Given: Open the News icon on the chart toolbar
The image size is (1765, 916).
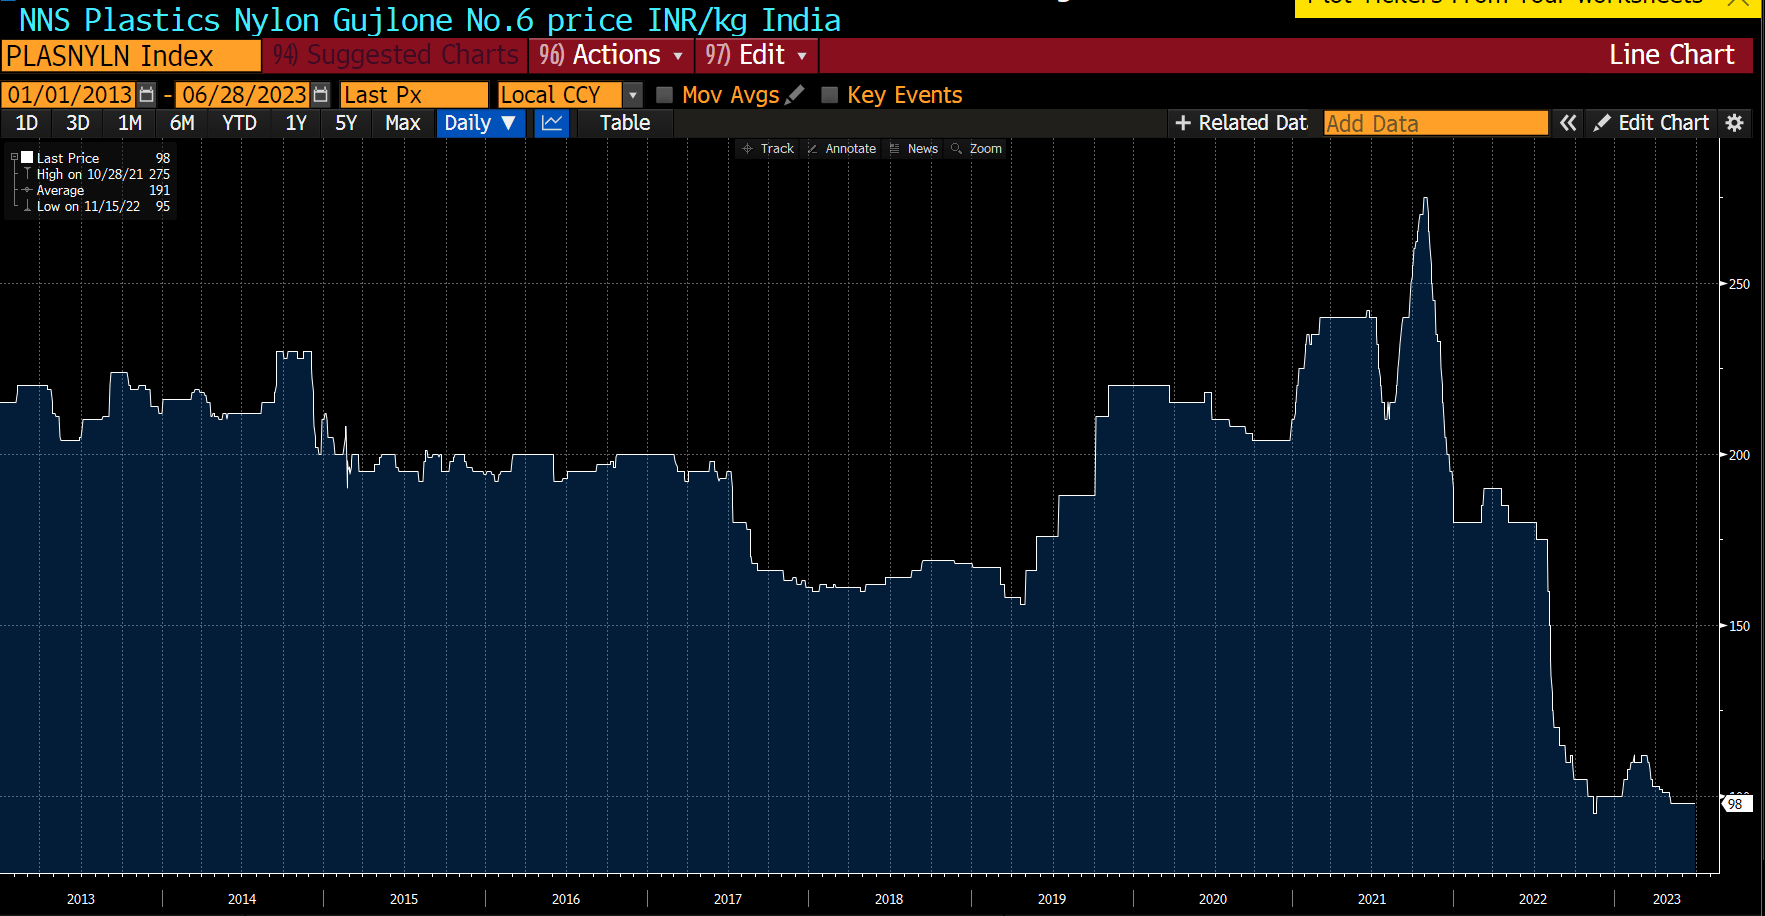Looking at the screenshot, I should click(895, 148).
